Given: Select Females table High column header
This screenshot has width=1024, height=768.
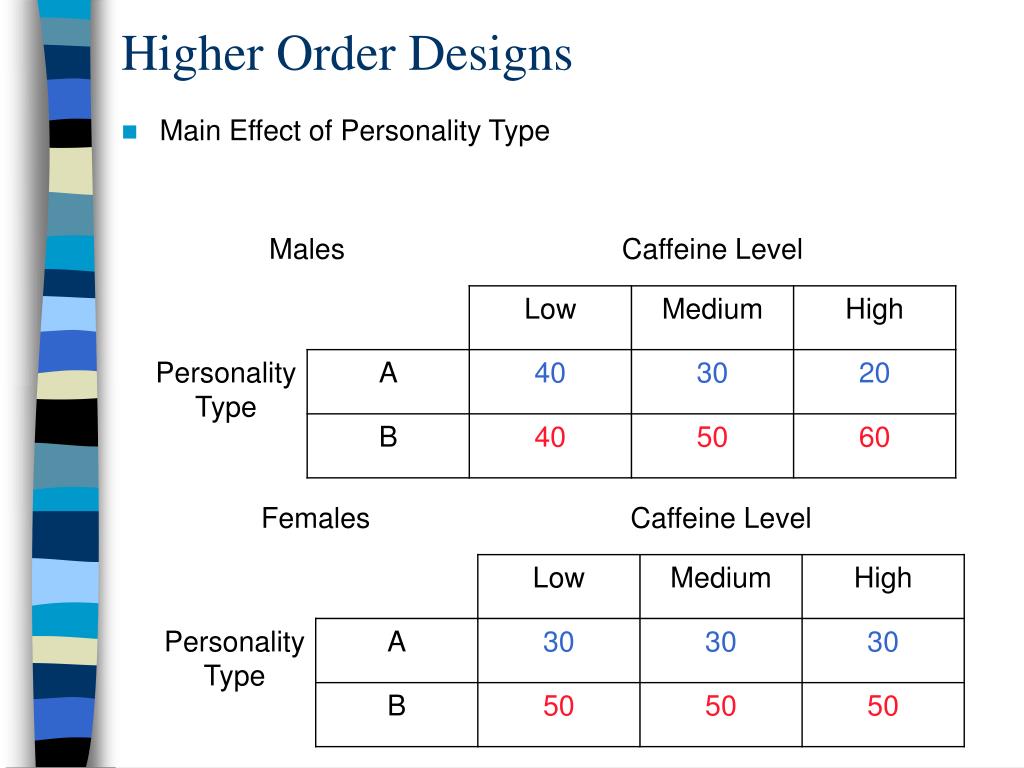Looking at the screenshot, I should tap(883, 586).
